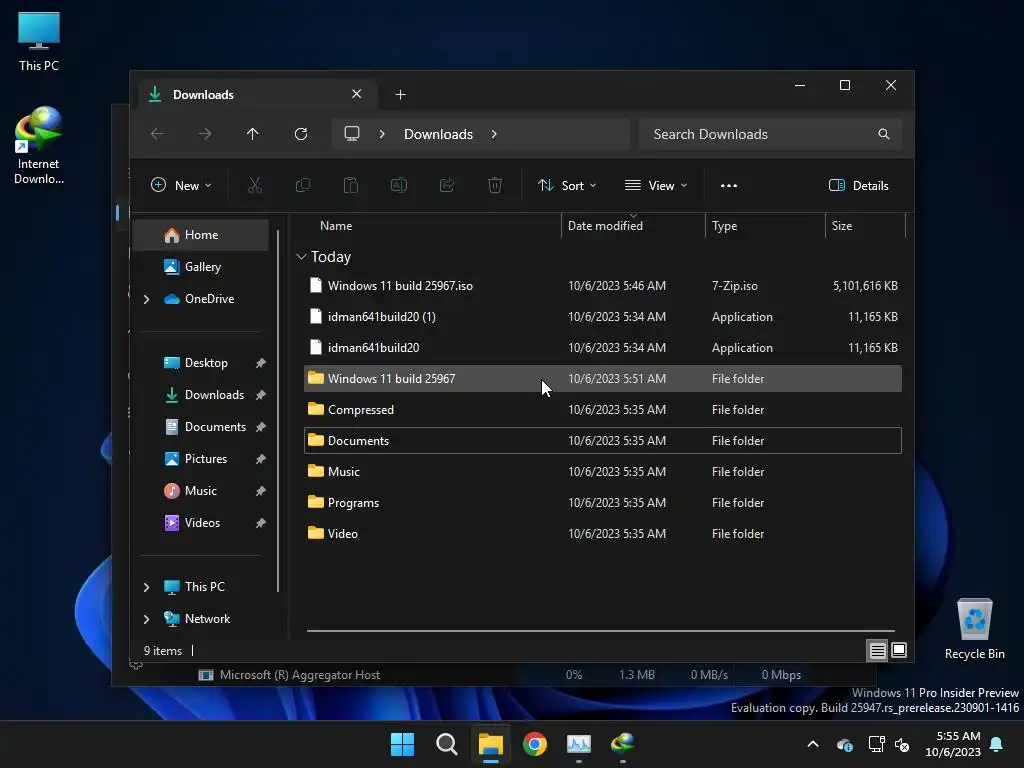Click the Copy icon in toolbar
Image resolution: width=1024 pixels, height=768 pixels.
coord(303,185)
